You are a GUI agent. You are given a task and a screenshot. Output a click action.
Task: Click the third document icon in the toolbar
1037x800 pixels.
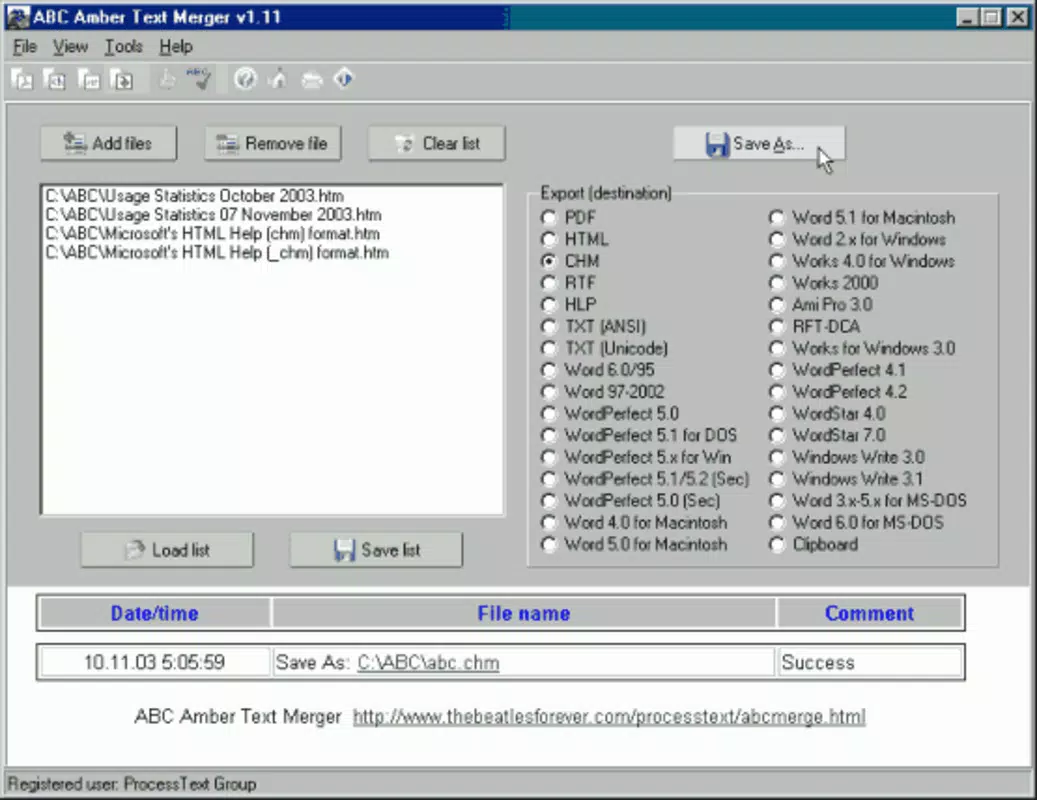click(x=89, y=80)
